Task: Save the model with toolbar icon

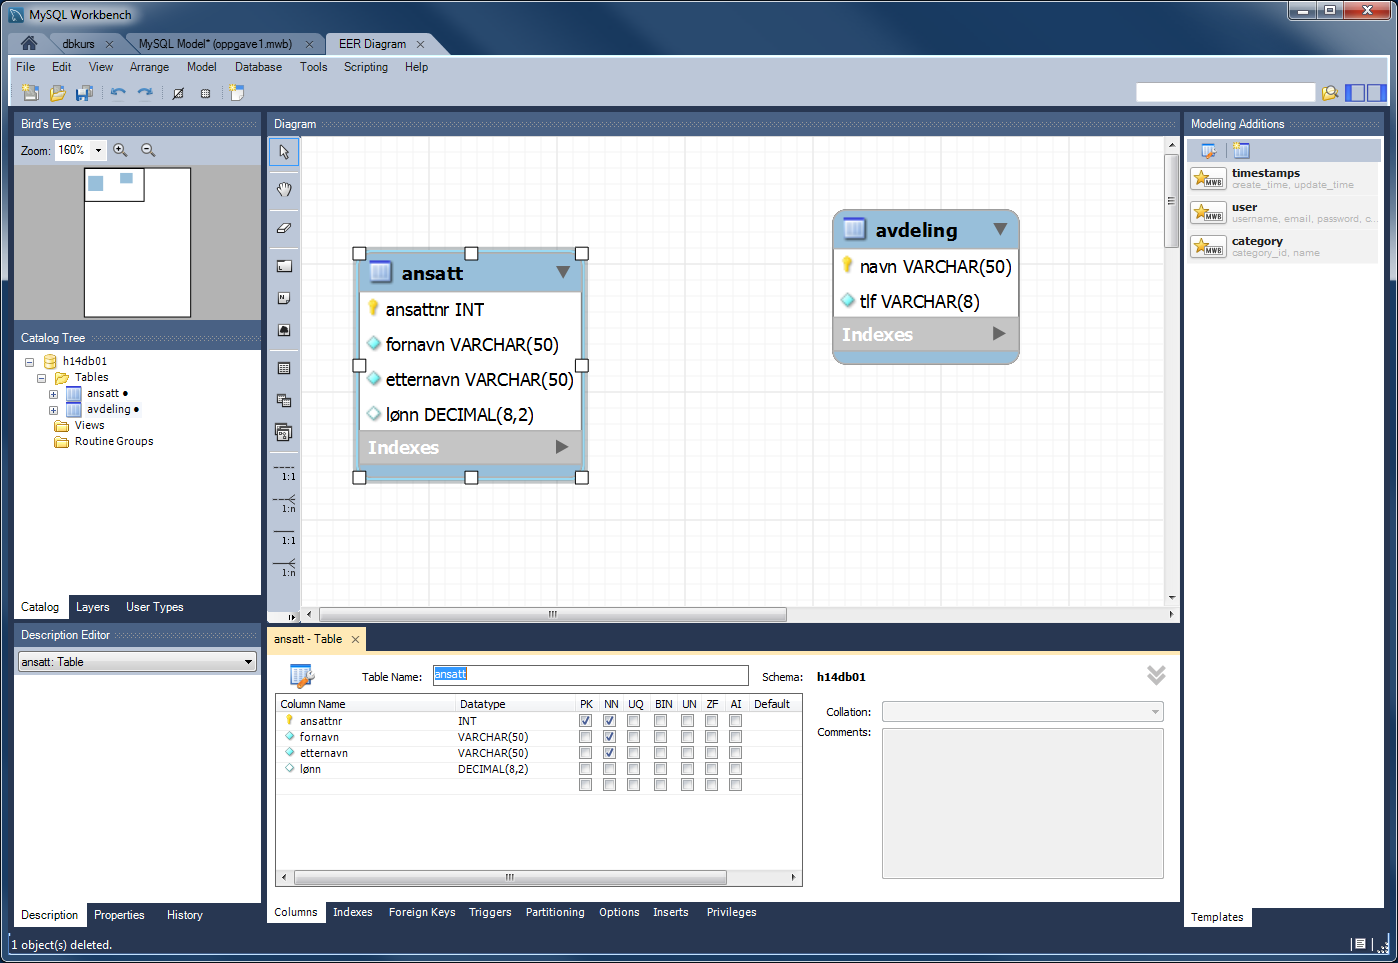Action: point(84,93)
